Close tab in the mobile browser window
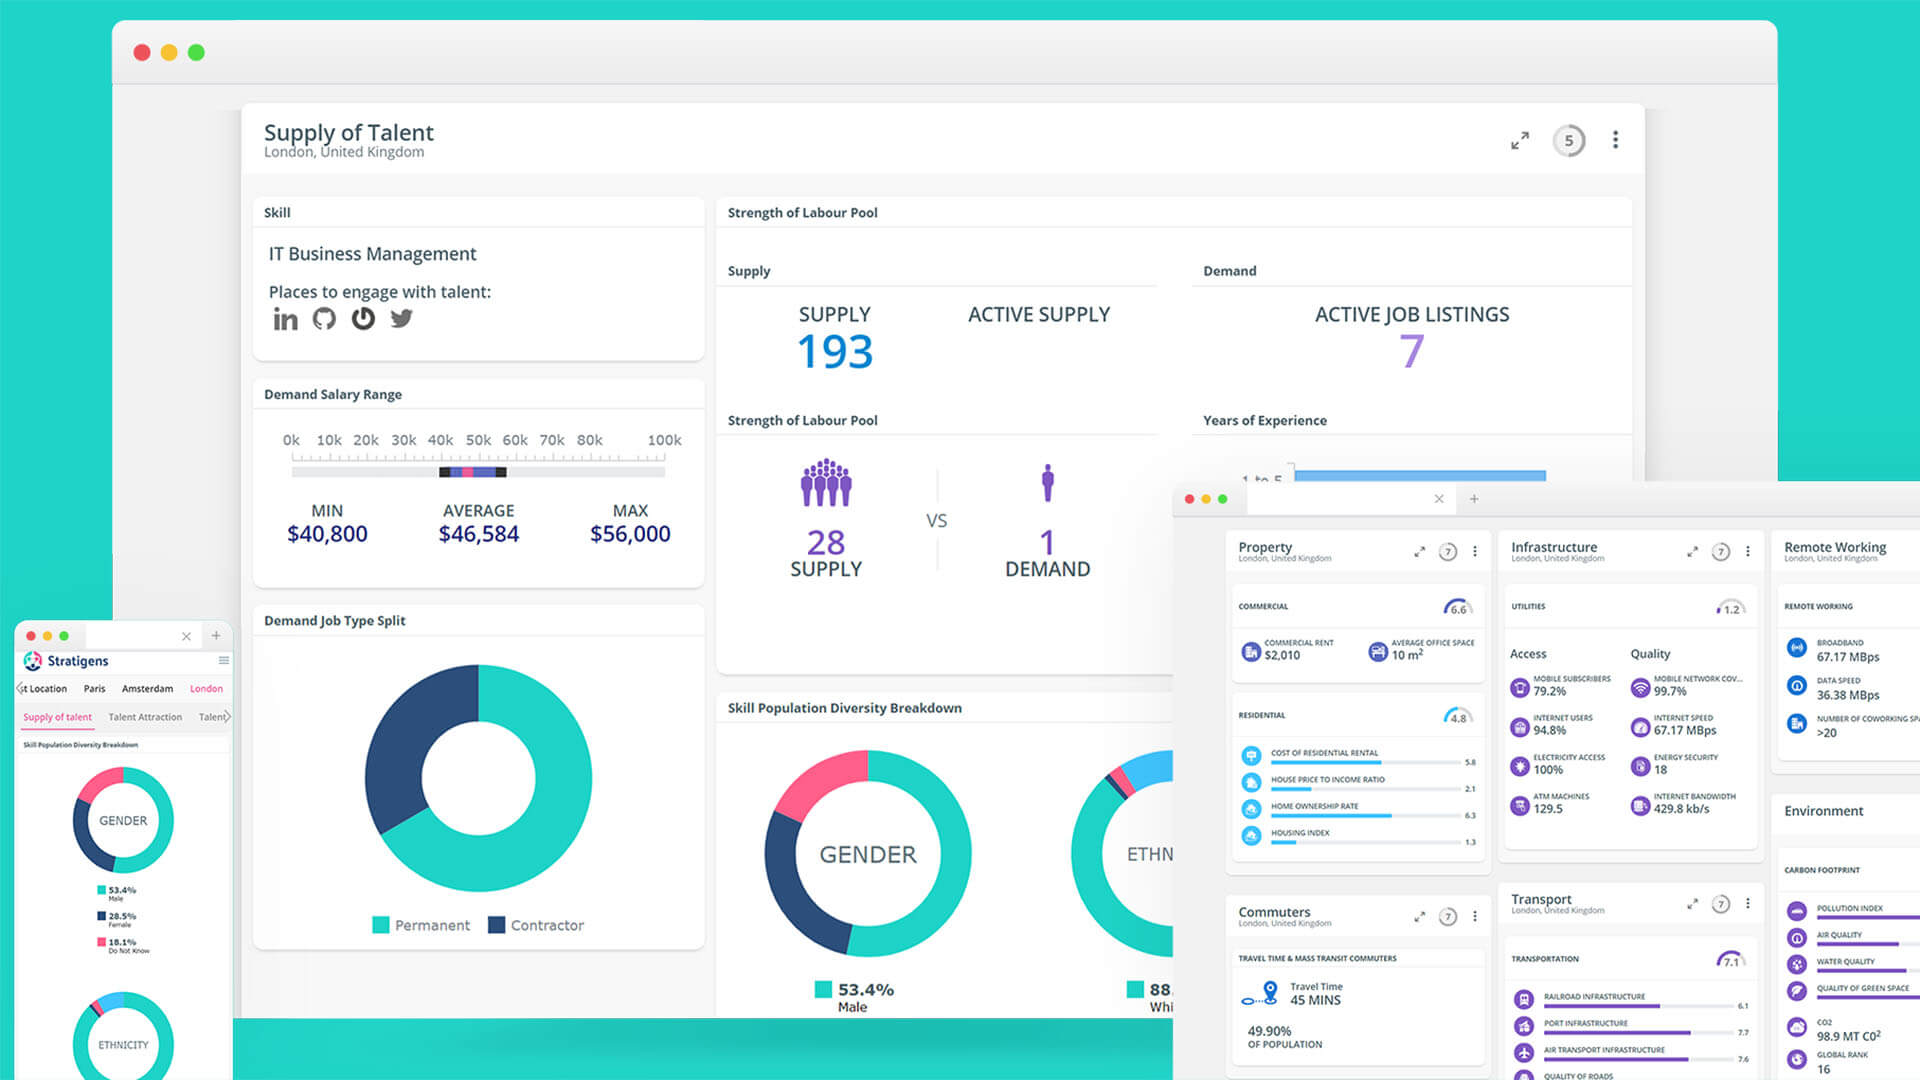The height and width of the screenshot is (1080, 1920). coord(186,636)
